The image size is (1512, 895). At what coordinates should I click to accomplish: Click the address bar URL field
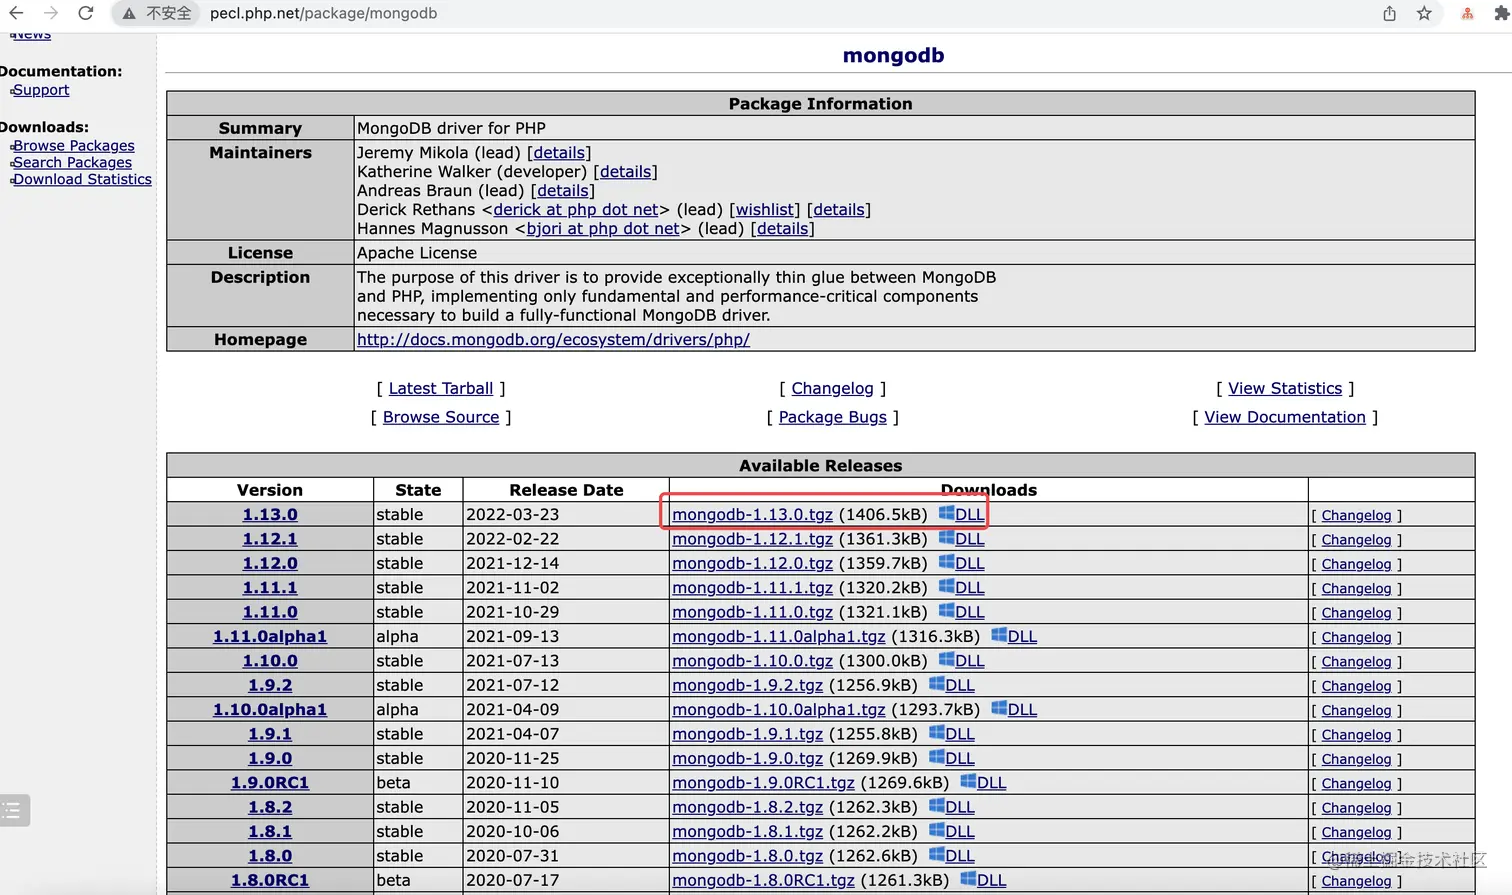pyautogui.click(x=323, y=13)
